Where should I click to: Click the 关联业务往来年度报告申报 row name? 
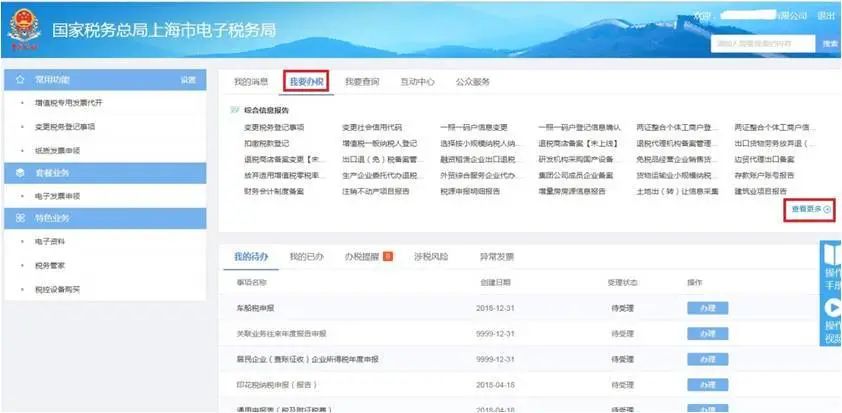point(281,334)
